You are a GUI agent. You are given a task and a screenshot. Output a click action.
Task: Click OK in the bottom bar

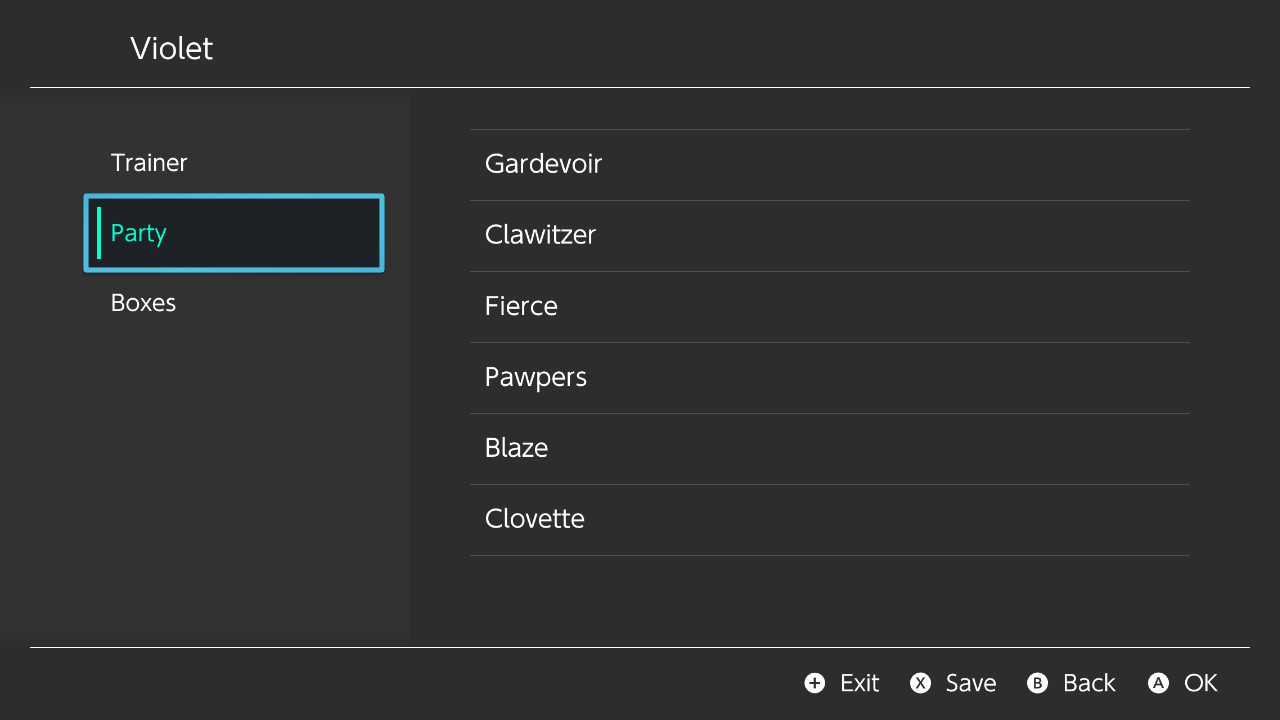click(x=1201, y=683)
